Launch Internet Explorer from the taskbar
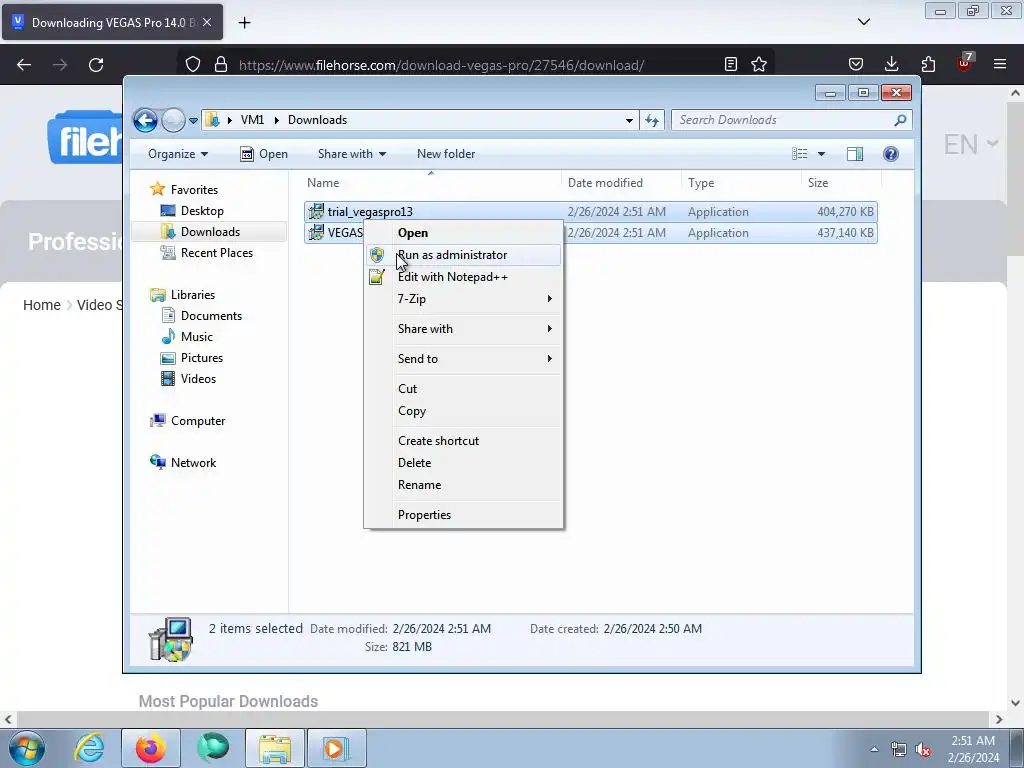Screen dimensions: 1024x768 pyautogui.click(x=88, y=748)
